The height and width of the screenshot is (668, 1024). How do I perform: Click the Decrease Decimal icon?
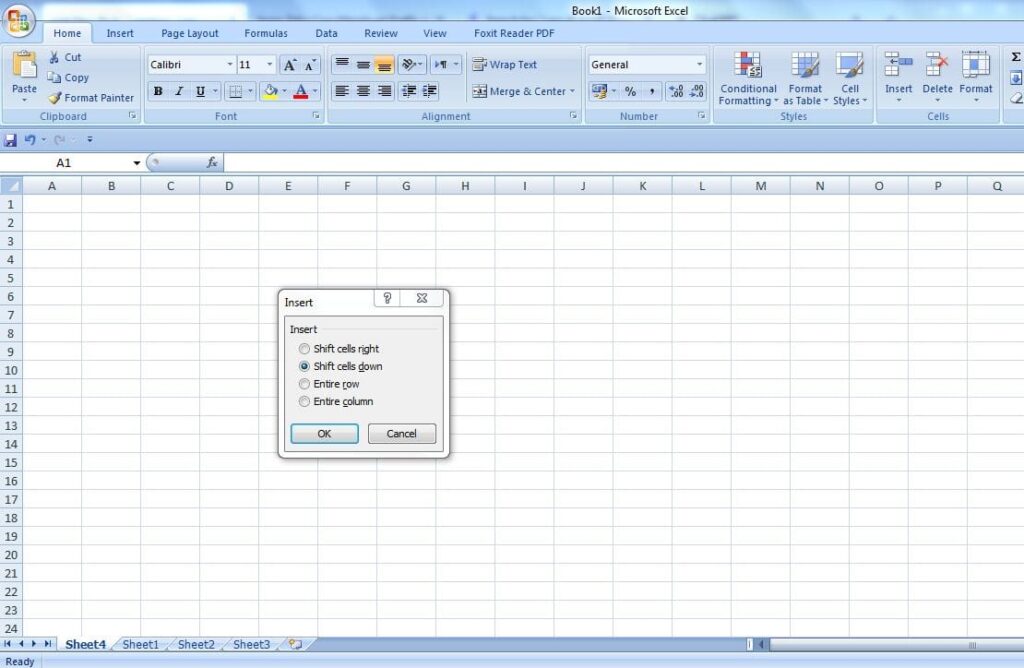[x=697, y=91]
